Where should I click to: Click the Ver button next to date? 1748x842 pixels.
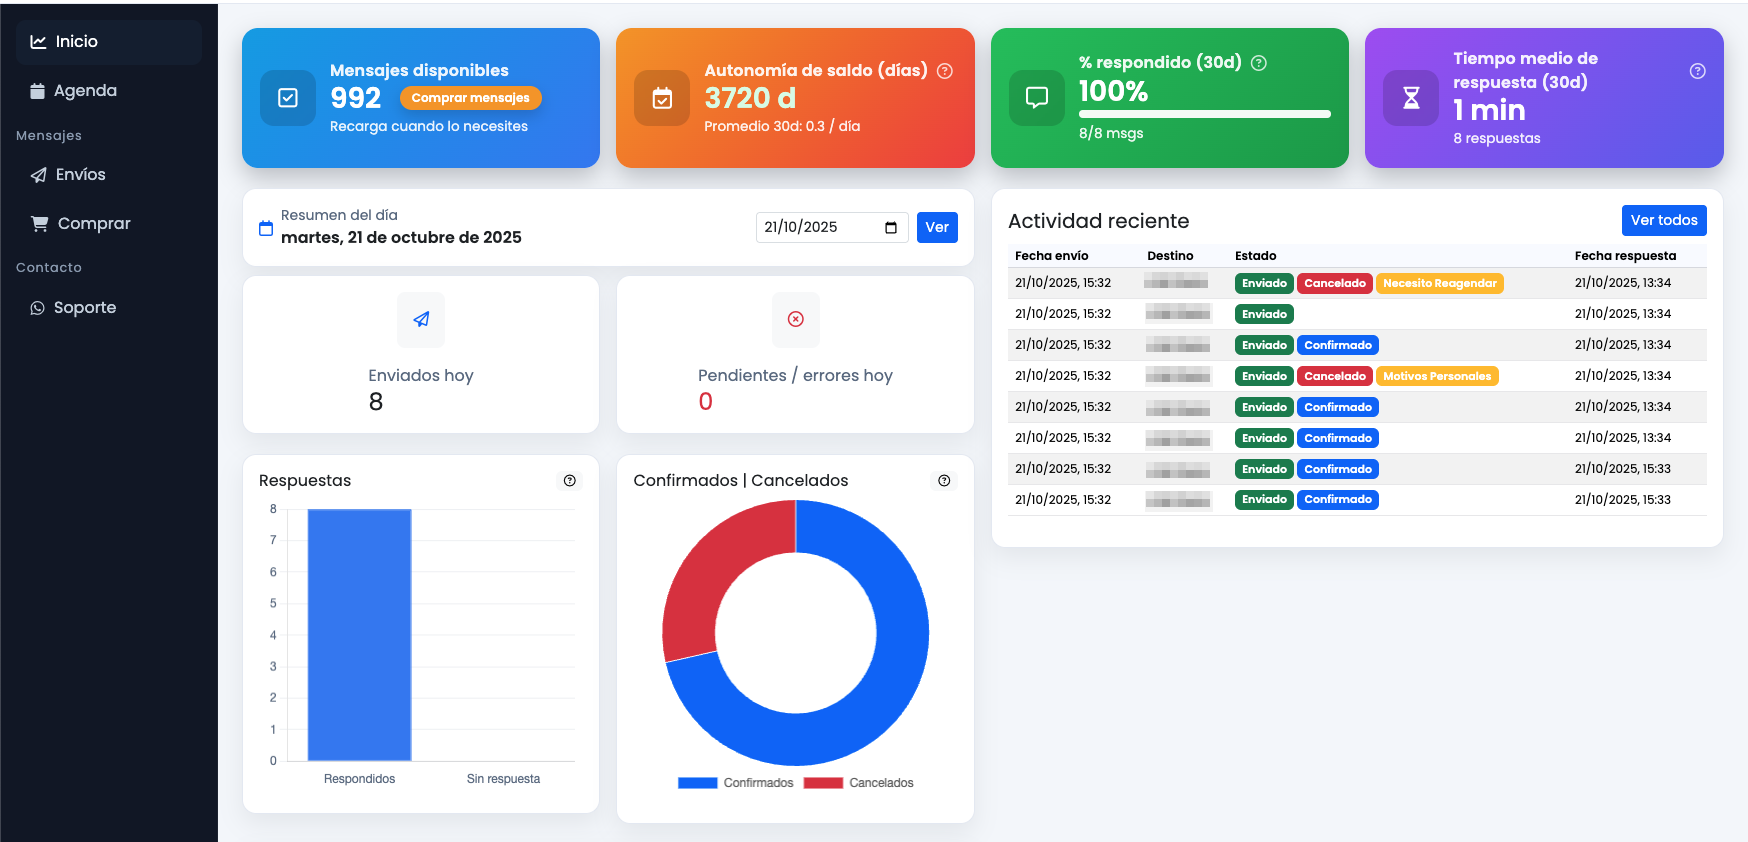pyautogui.click(x=937, y=228)
